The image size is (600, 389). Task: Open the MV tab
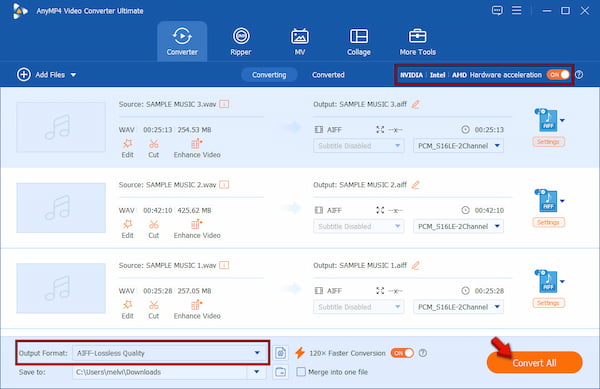click(300, 41)
